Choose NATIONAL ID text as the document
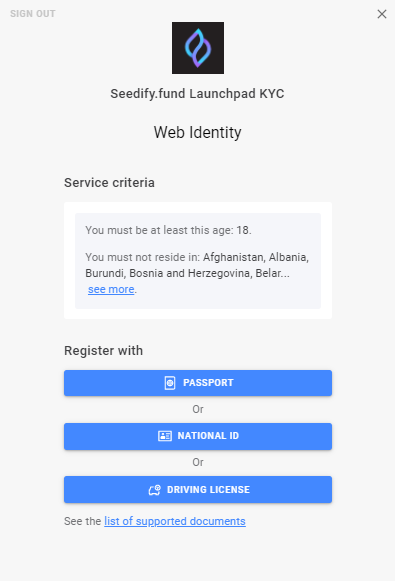This screenshot has height=581, width=395. 208,436
